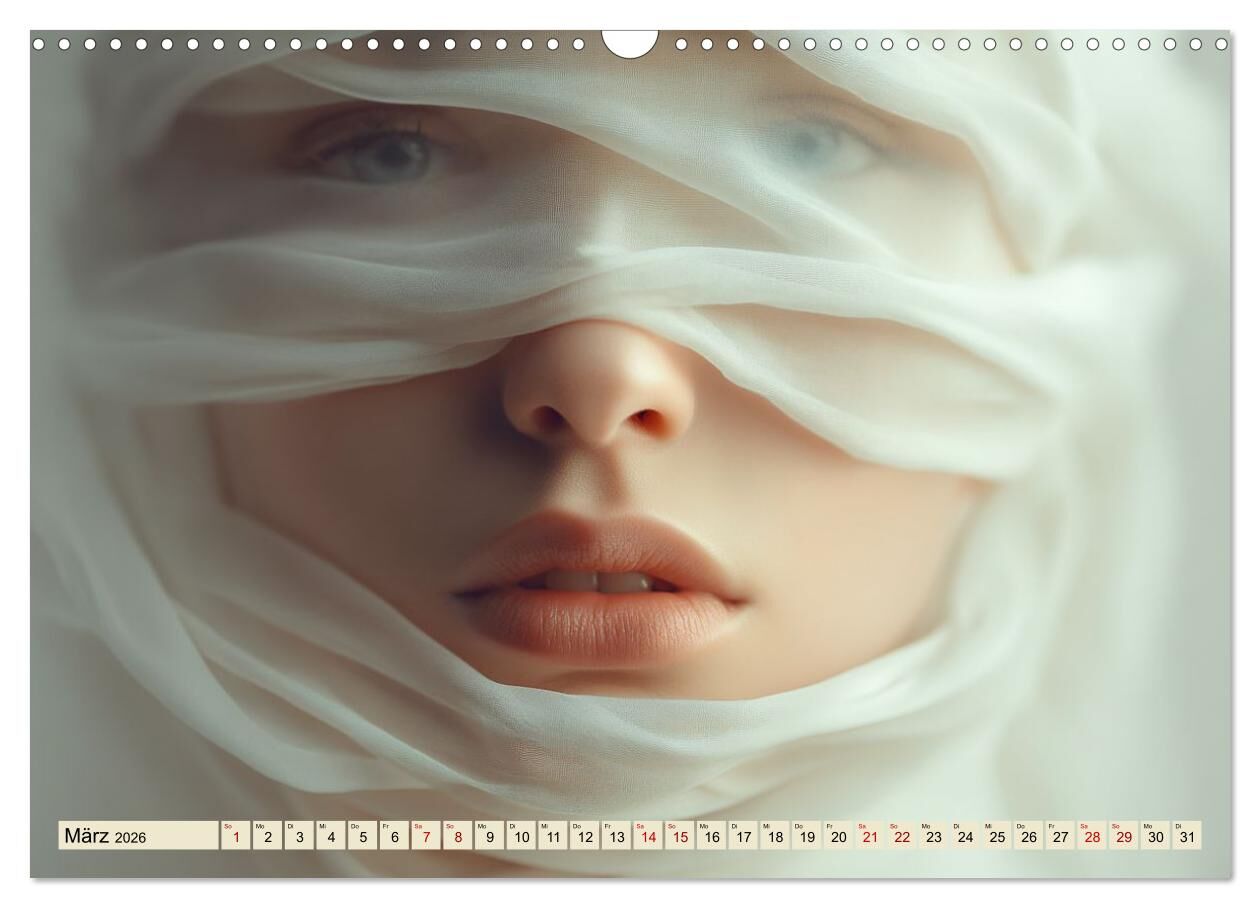The width and height of the screenshot is (1260, 908).
Task: Click date 17 in the calendar strip
Action: [743, 836]
